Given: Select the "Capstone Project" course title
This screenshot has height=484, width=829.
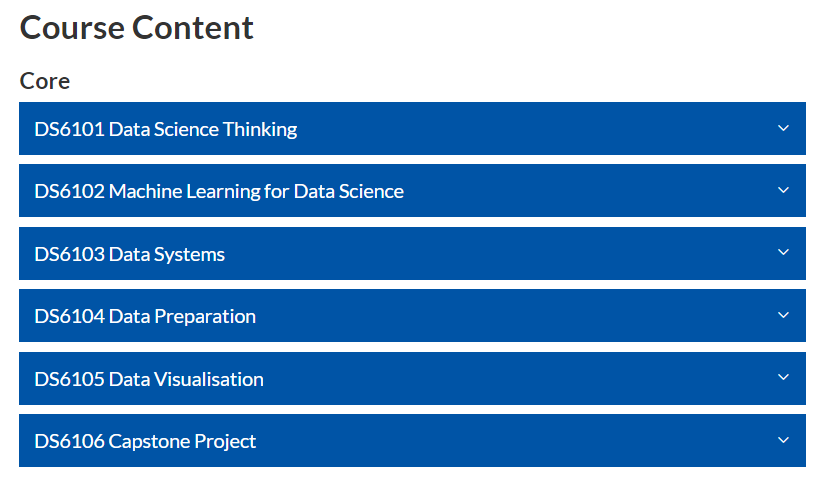Looking at the screenshot, I should coord(182,441).
